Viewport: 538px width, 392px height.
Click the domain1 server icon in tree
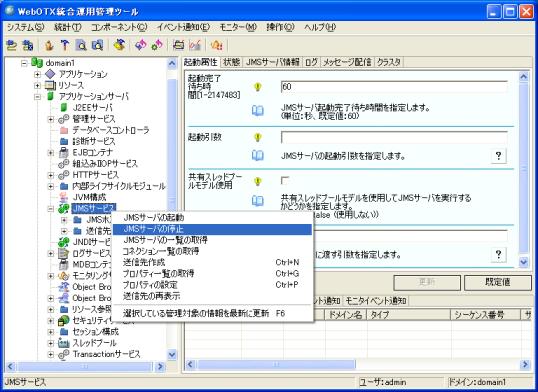(x=37, y=63)
